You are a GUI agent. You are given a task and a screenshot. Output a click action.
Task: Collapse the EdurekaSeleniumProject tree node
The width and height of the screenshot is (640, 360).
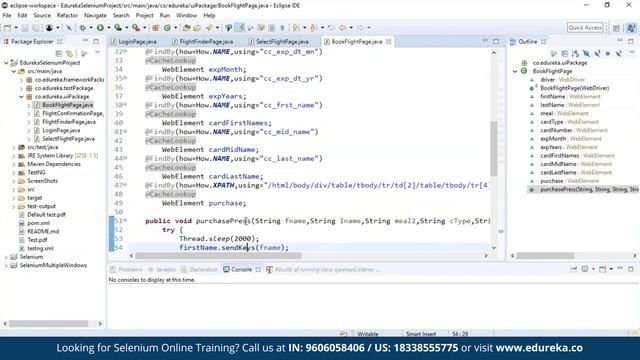point(6,63)
